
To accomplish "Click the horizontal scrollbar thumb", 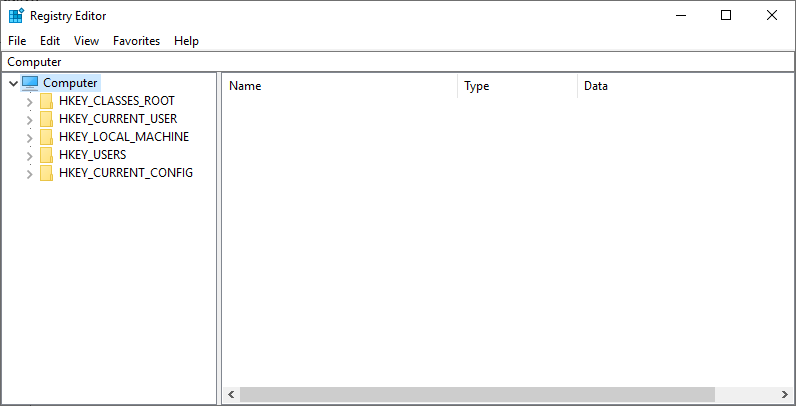I will 476,395.
